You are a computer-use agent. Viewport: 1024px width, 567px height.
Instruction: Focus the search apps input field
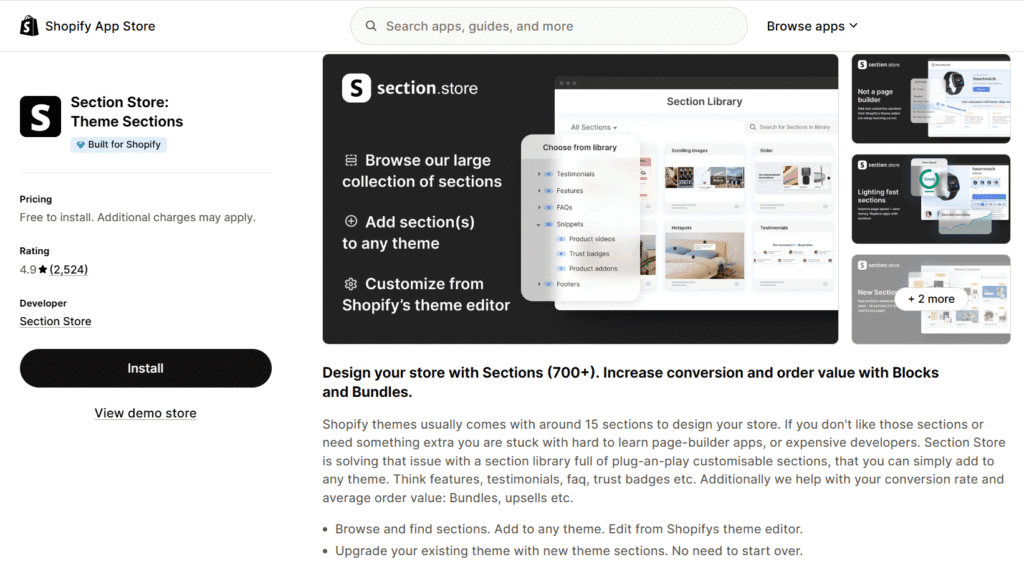[x=549, y=26]
